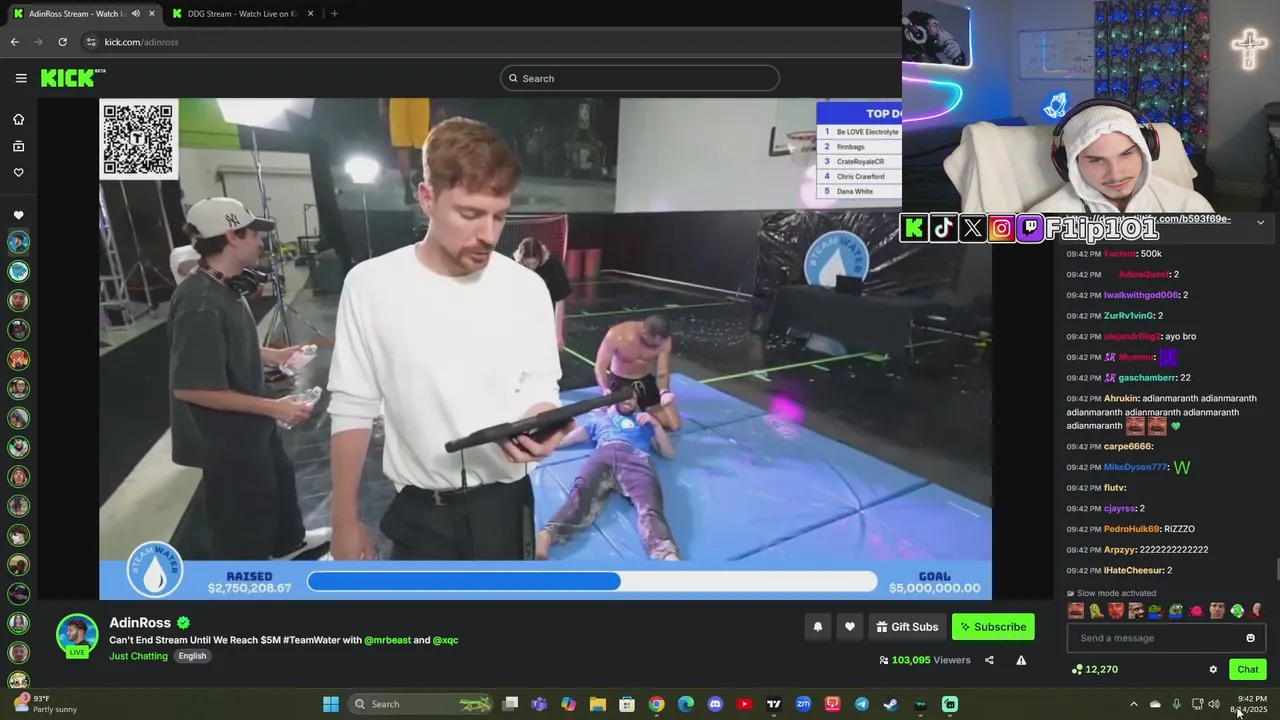The image size is (1280, 720).
Task: Open chat settings gear icon
Action: tap(1213, 670)
